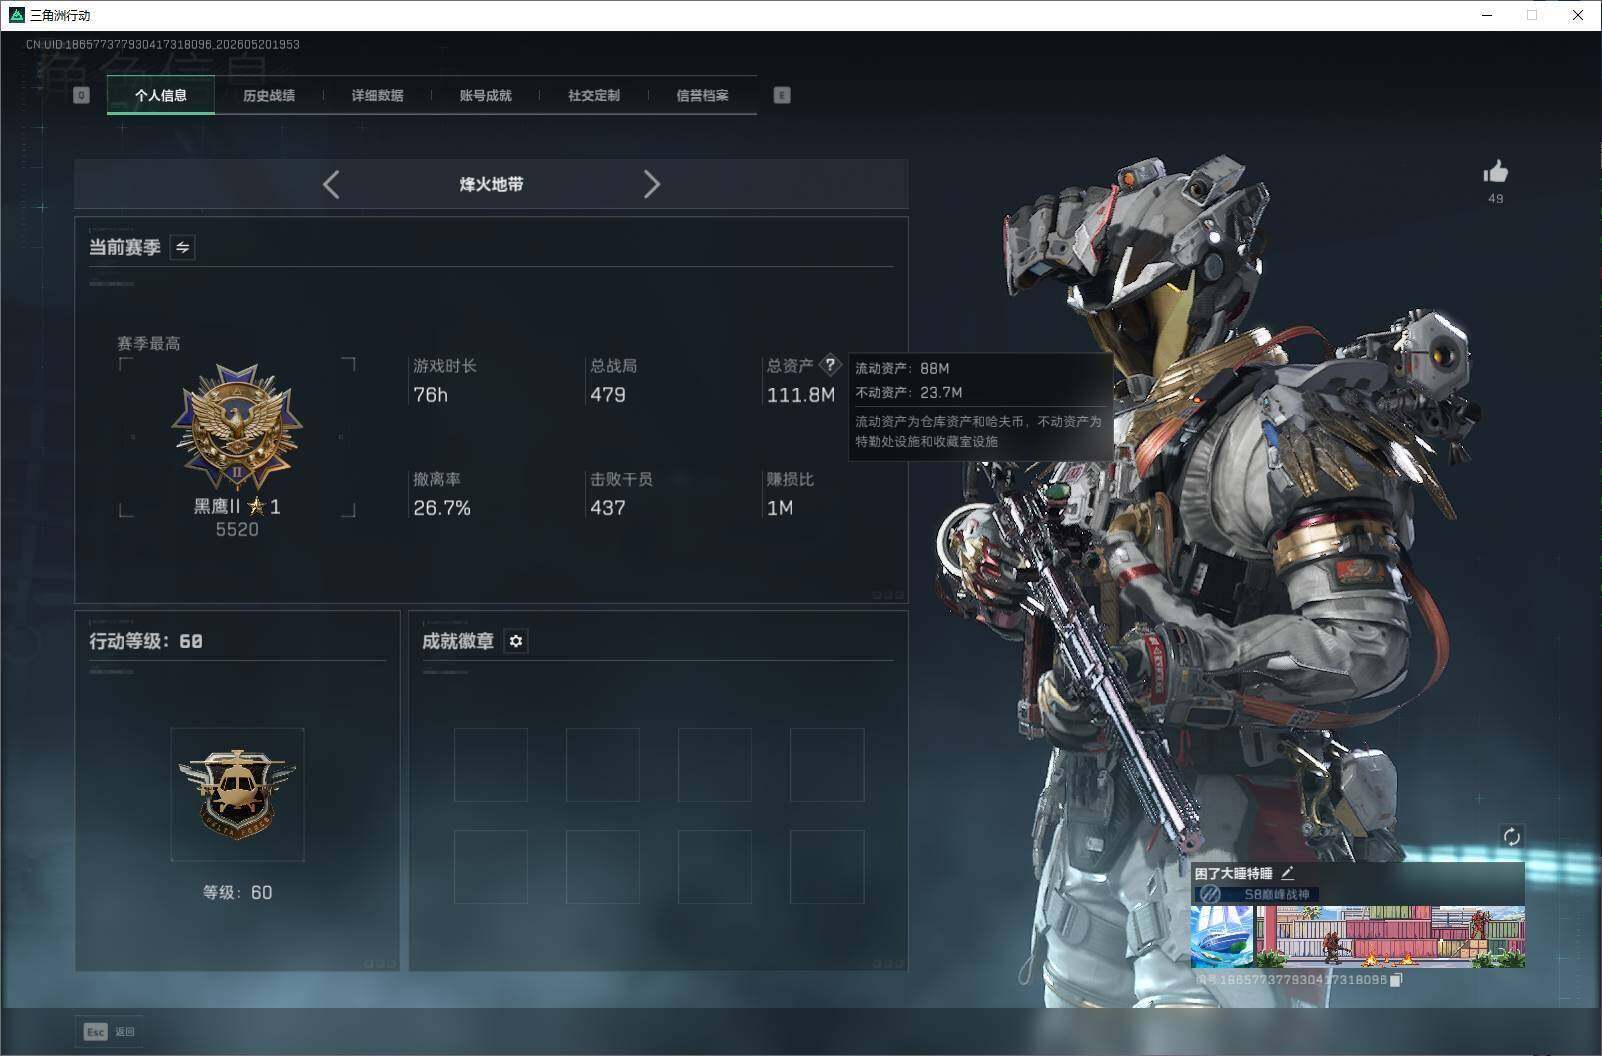Click the 总战局 479 value
The height and width of the screenshot is (1056, 1602).
pos(608,395)
